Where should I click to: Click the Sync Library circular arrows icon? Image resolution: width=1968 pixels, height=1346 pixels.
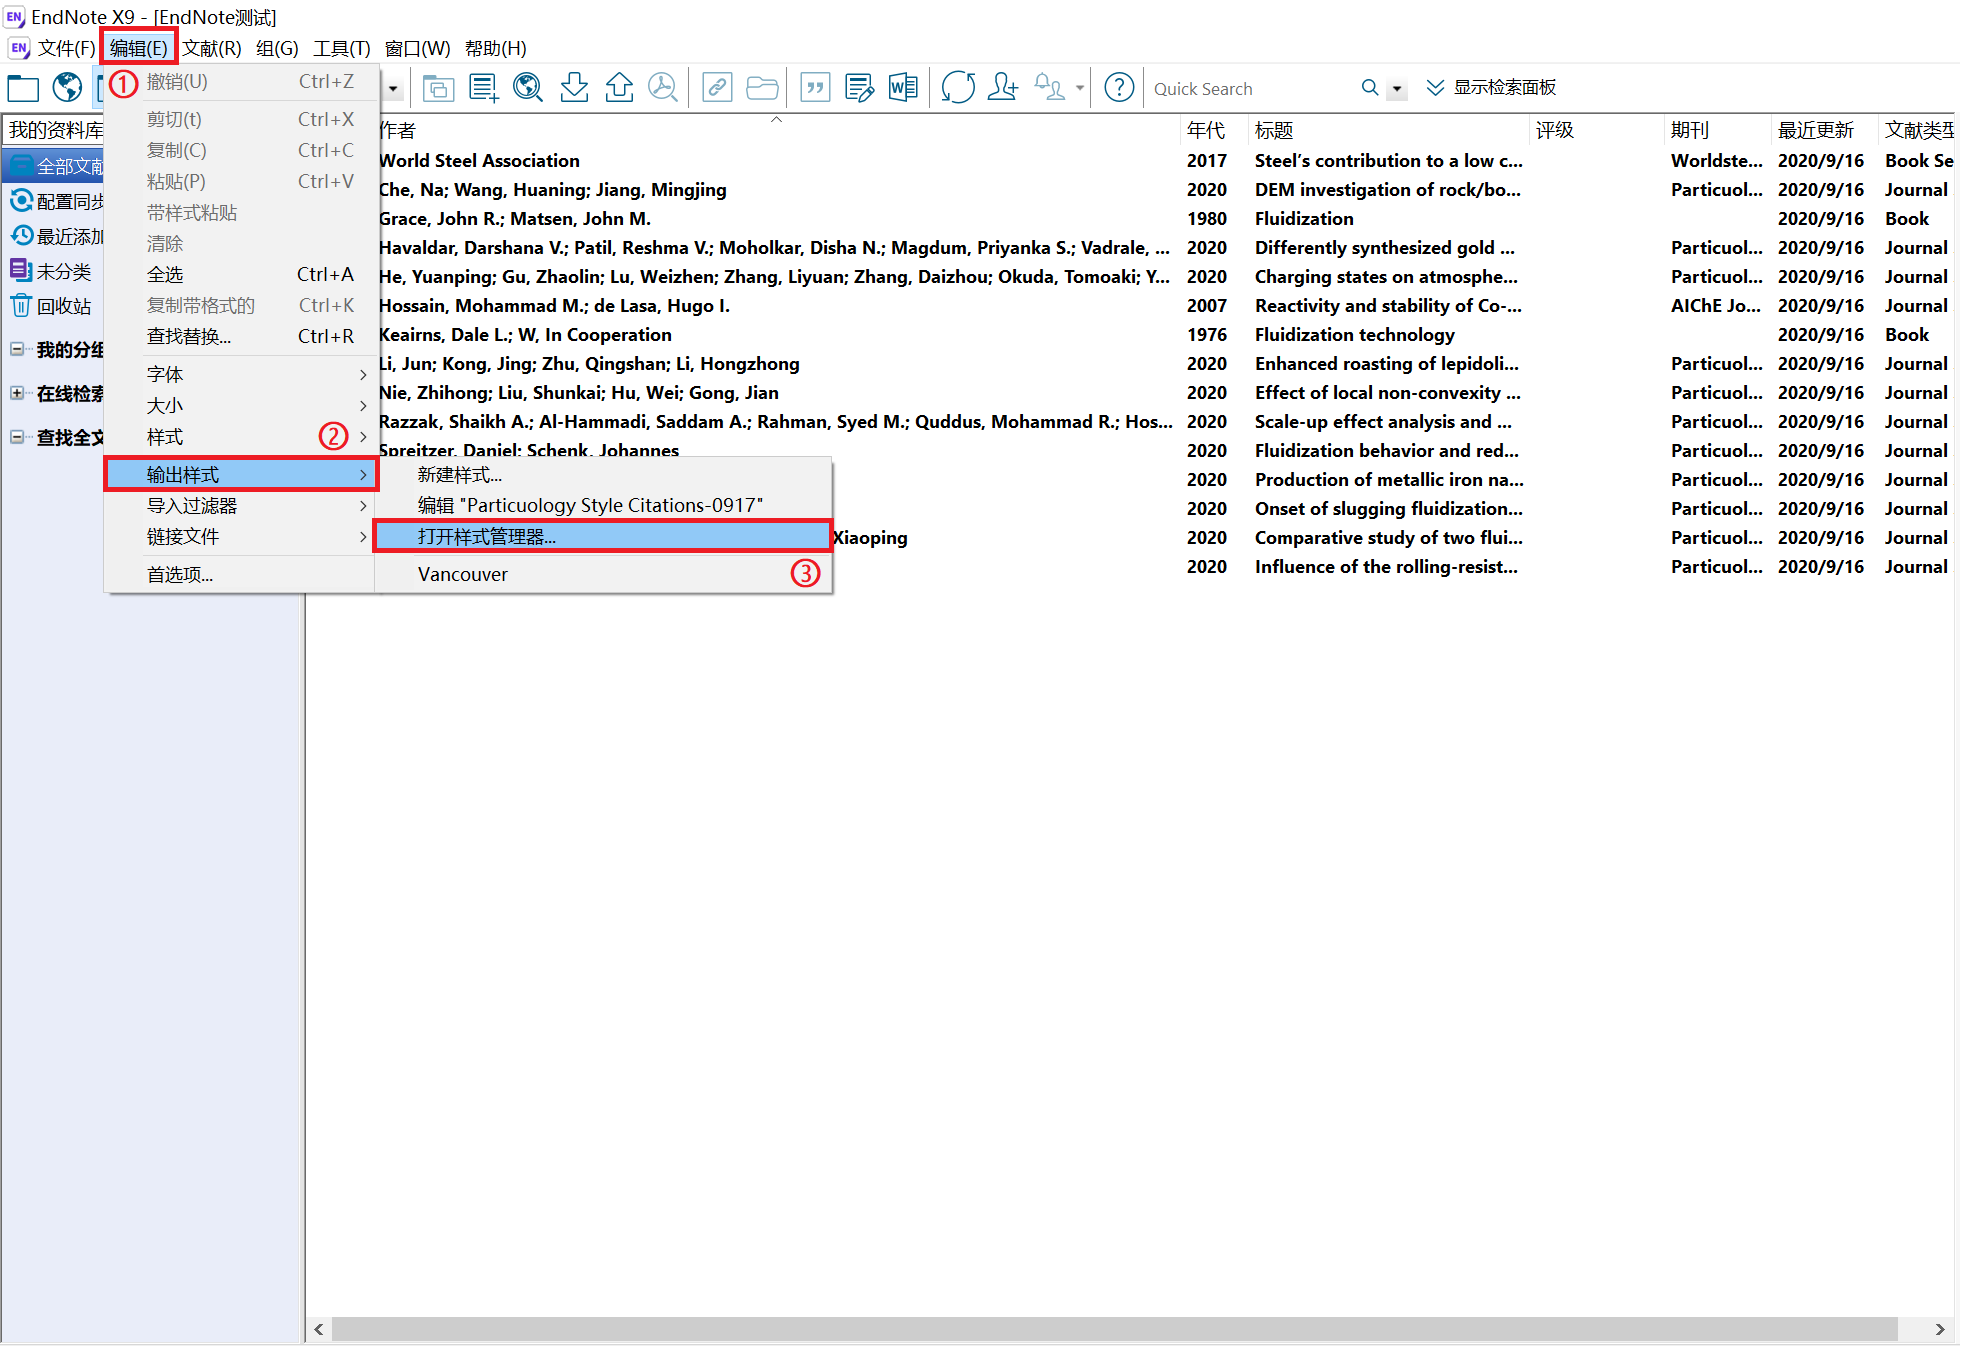957,88
